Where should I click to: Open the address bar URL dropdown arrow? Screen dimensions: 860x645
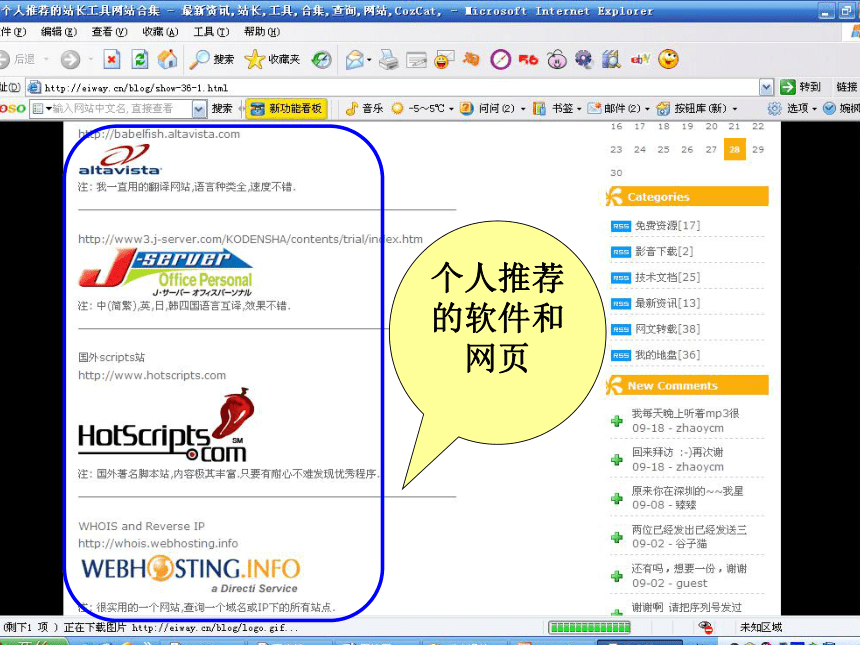[766, 87]
